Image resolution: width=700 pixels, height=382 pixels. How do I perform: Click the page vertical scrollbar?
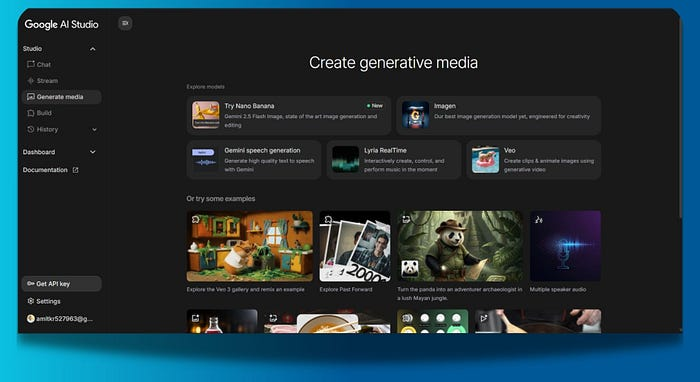point(680,118)
